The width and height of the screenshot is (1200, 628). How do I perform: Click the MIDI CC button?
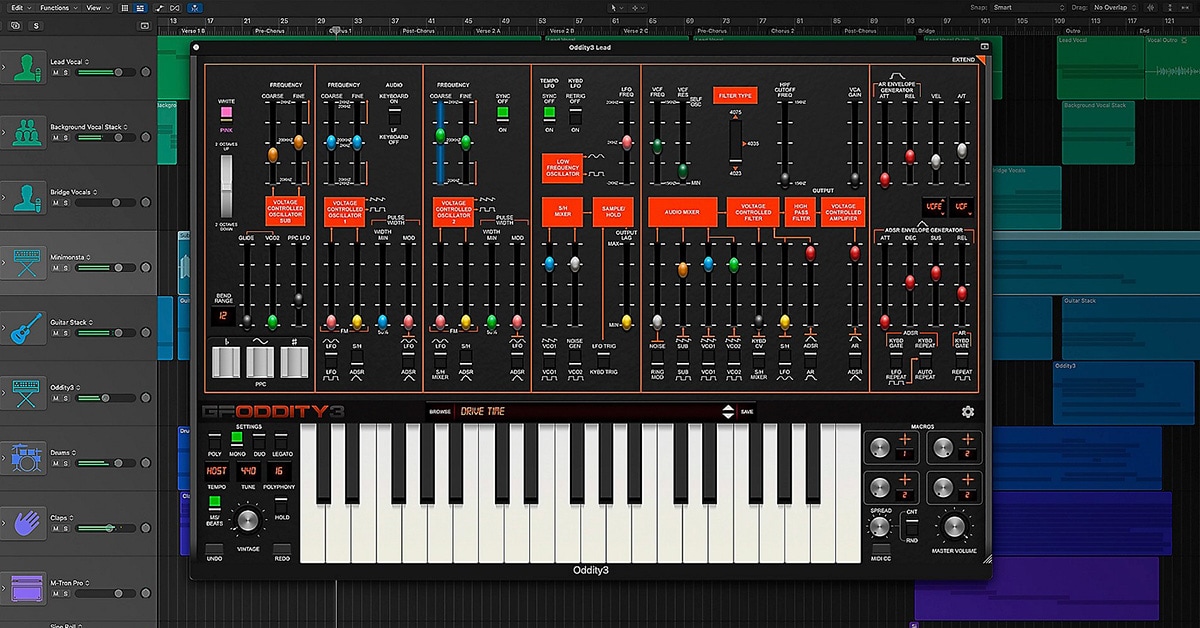[x=880, y=551]
